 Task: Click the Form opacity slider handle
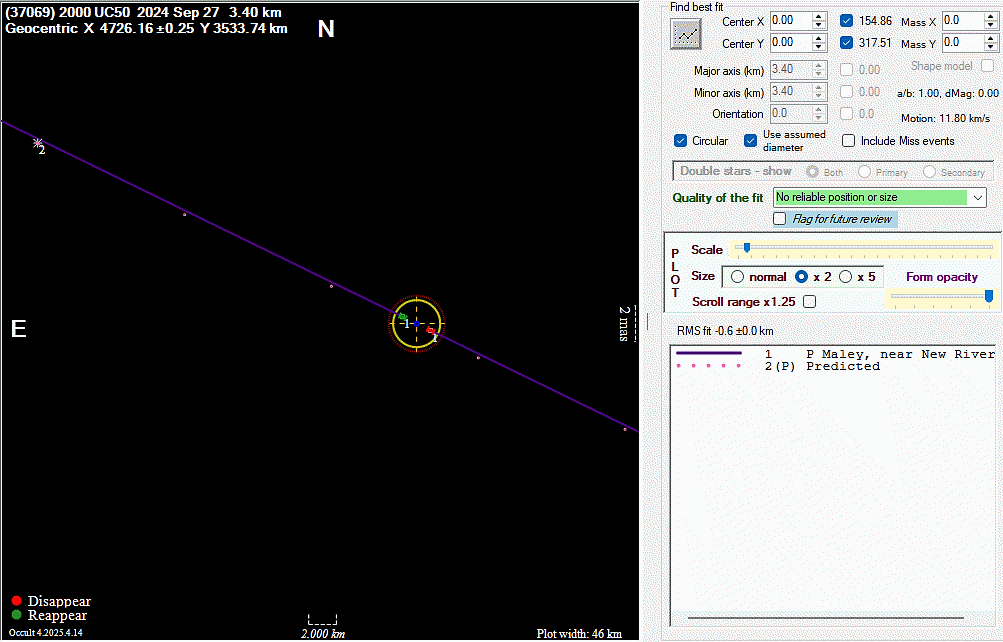989,296
